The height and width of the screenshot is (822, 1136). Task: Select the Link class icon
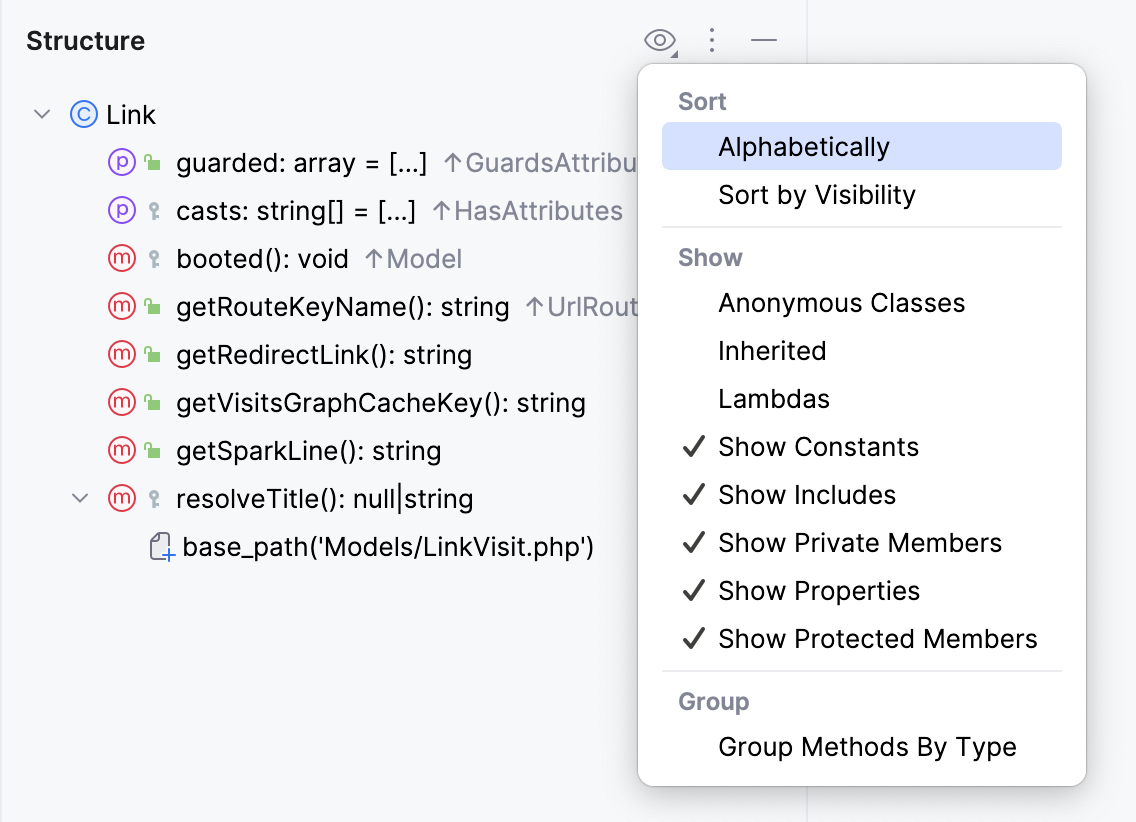pyautogui.click(x=84, y=114)
